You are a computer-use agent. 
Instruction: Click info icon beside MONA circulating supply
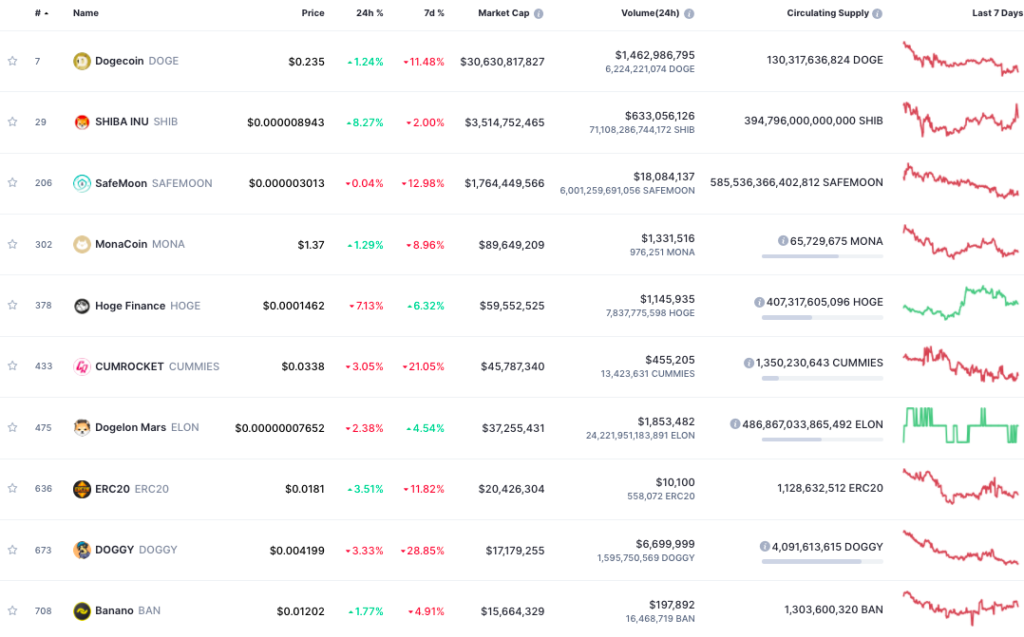click(783, 241)
